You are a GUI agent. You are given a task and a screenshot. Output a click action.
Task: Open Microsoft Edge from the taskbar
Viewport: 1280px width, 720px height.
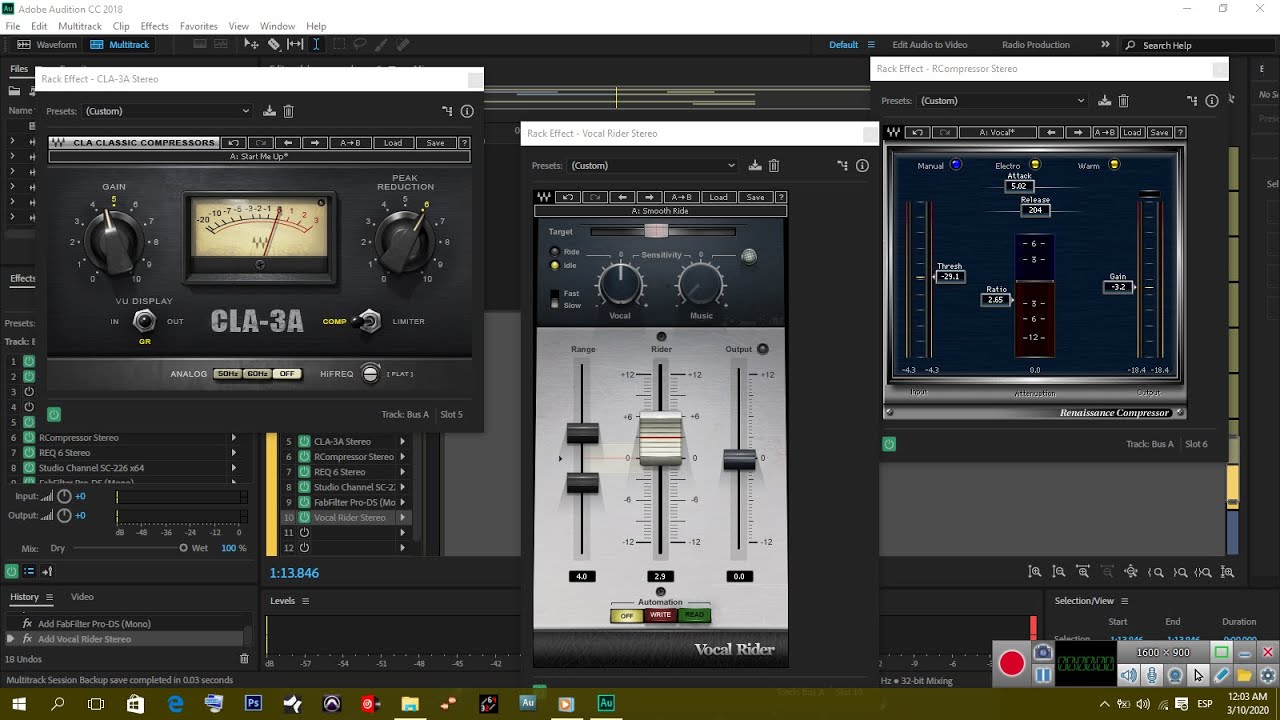pyautogui.click(x=175, y=704)
